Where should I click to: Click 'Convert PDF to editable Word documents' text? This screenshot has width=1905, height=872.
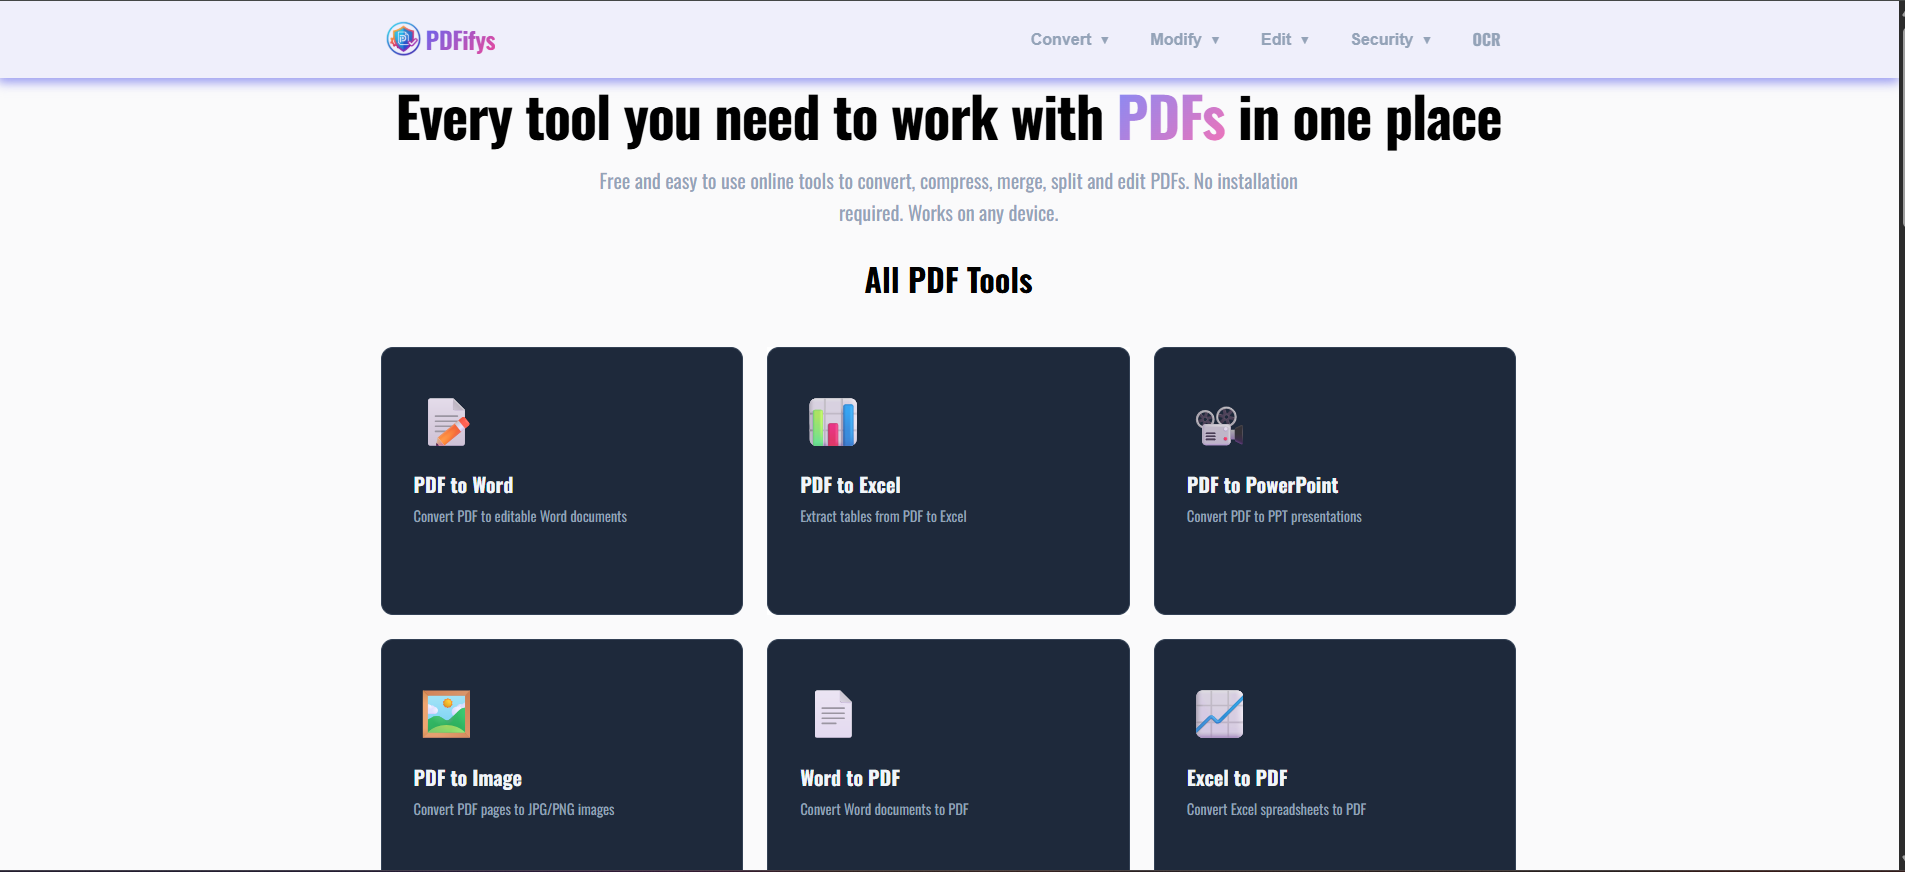click(520, 517)
